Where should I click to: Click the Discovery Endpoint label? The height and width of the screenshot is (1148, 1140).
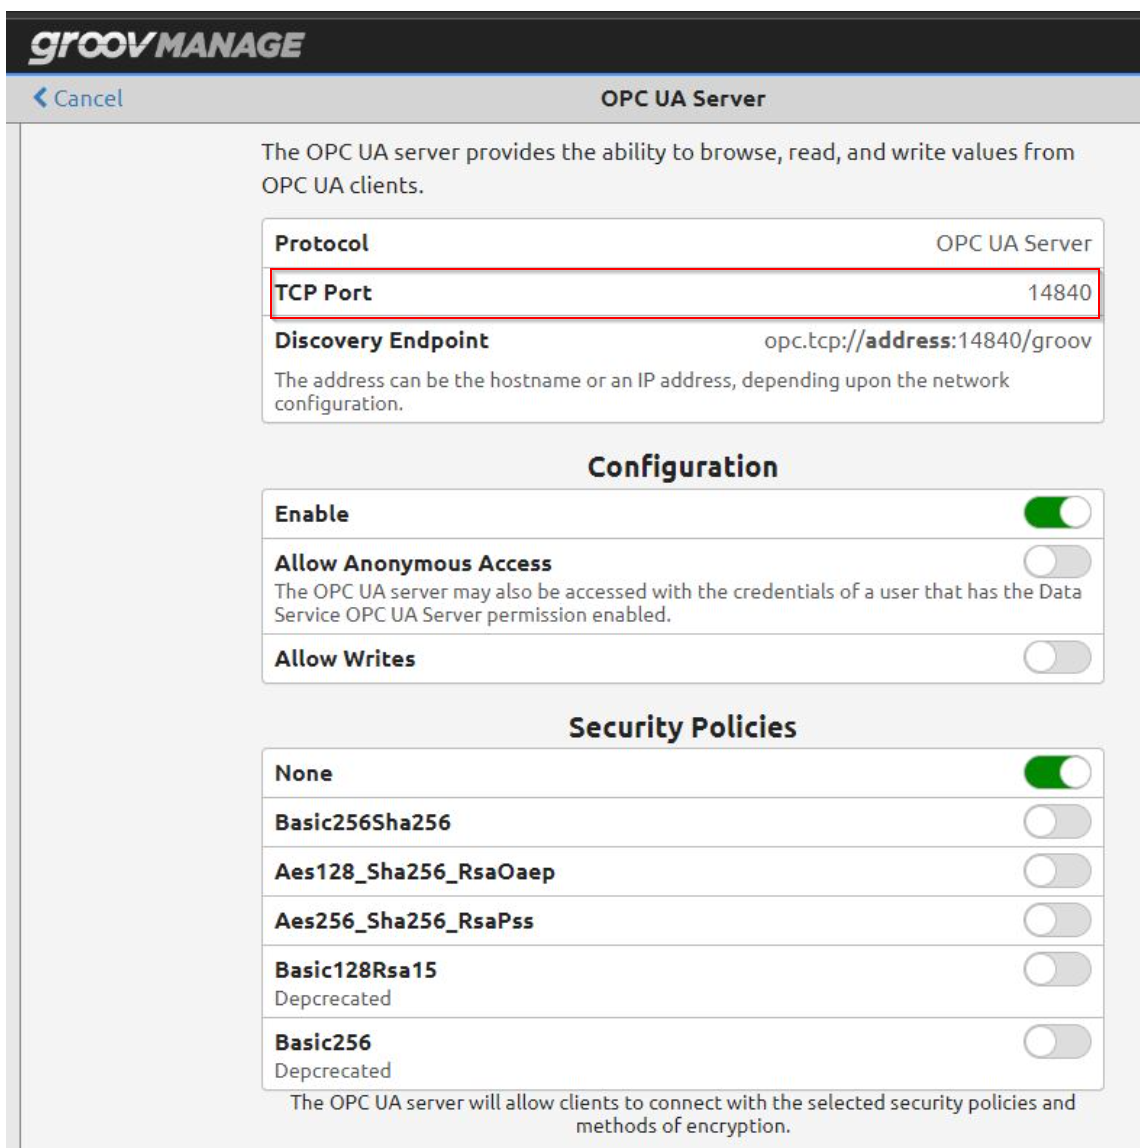pyautogui.click(x=381, y=341)
